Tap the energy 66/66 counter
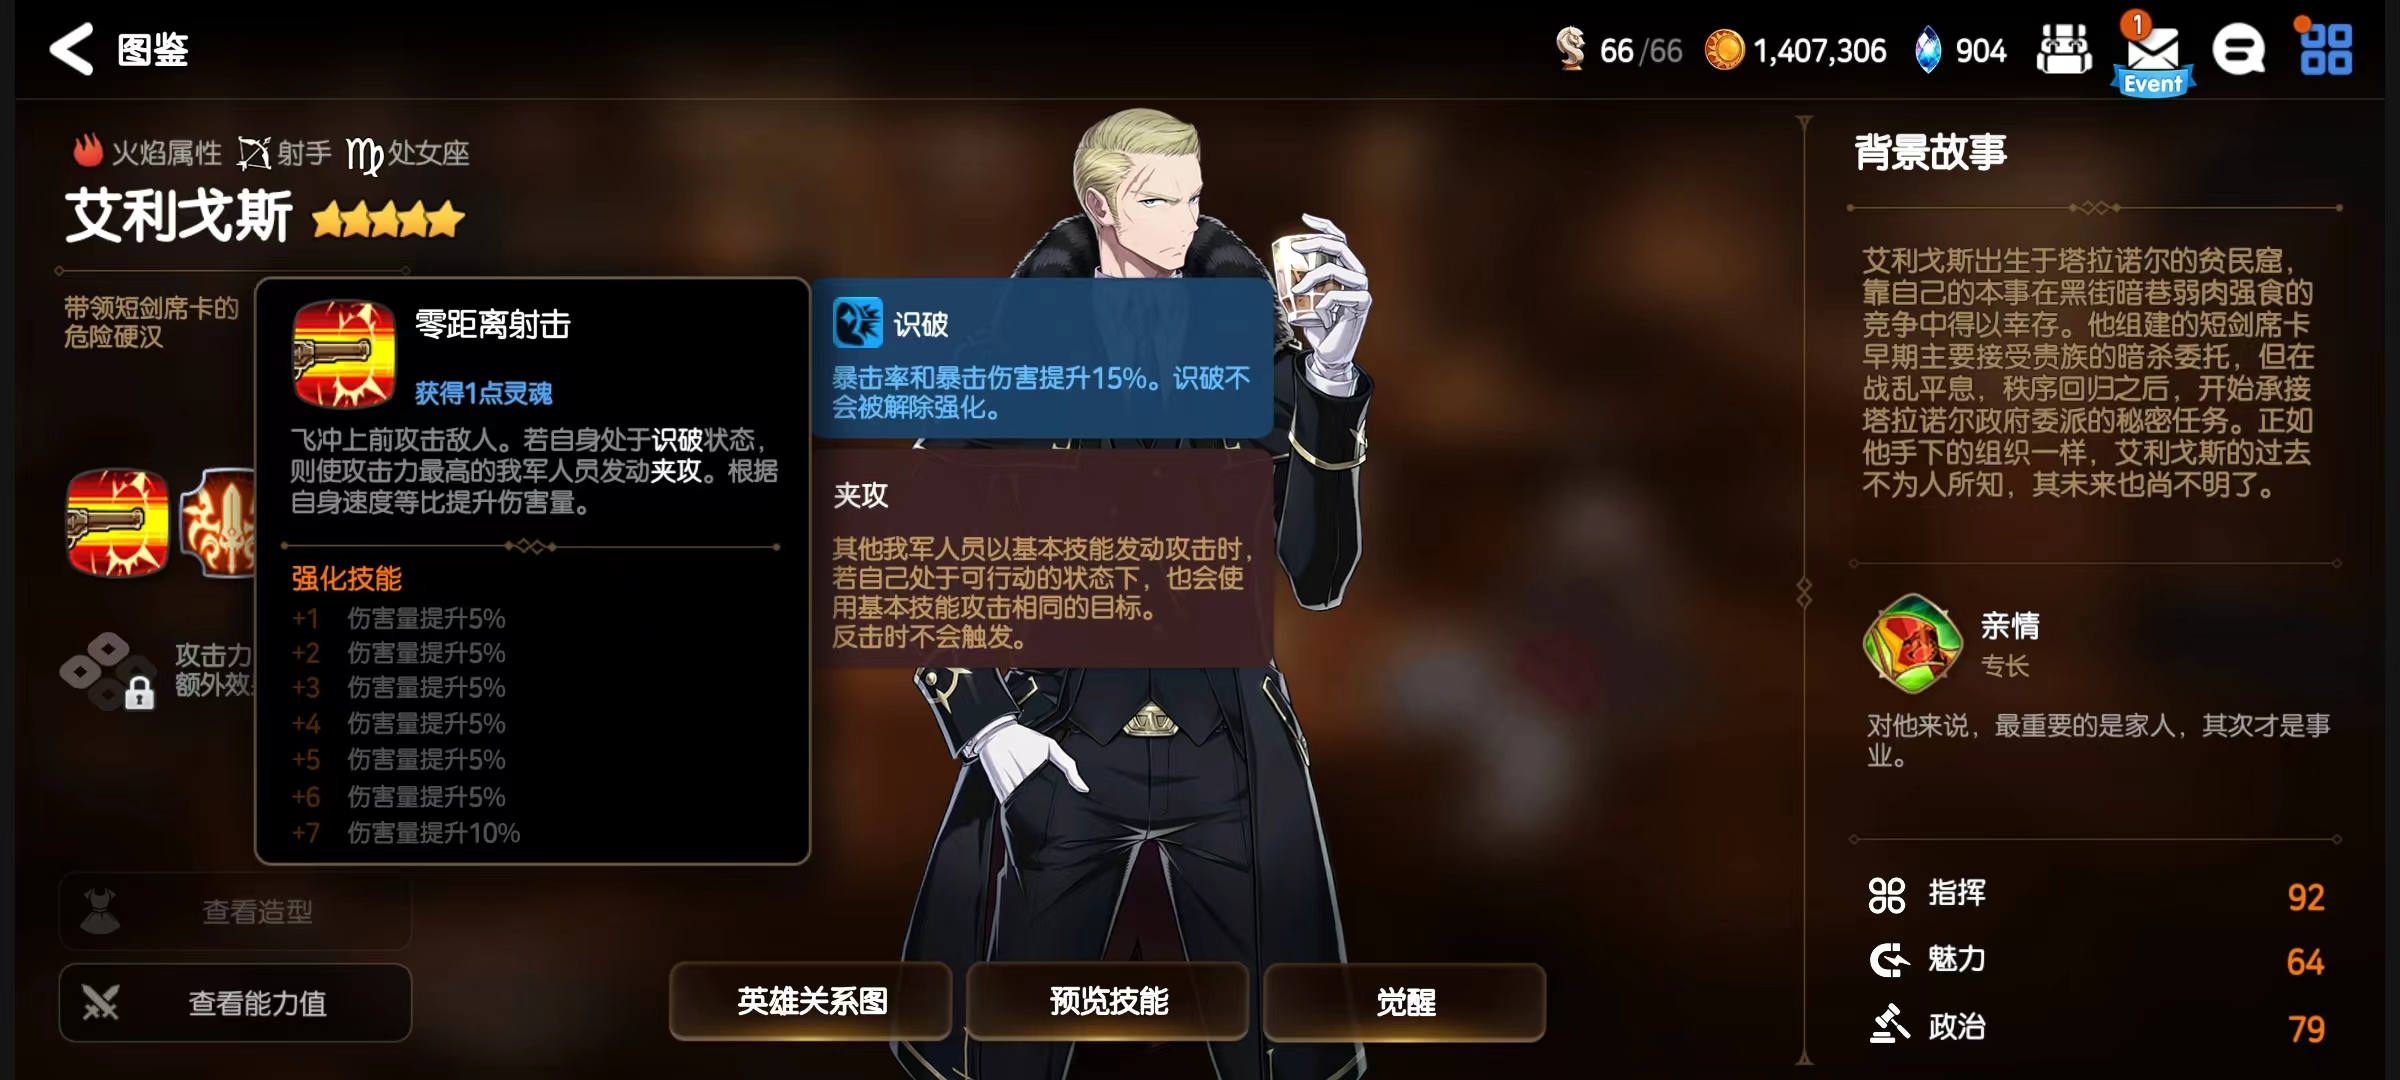2400x1080 pixels. 1619,50
